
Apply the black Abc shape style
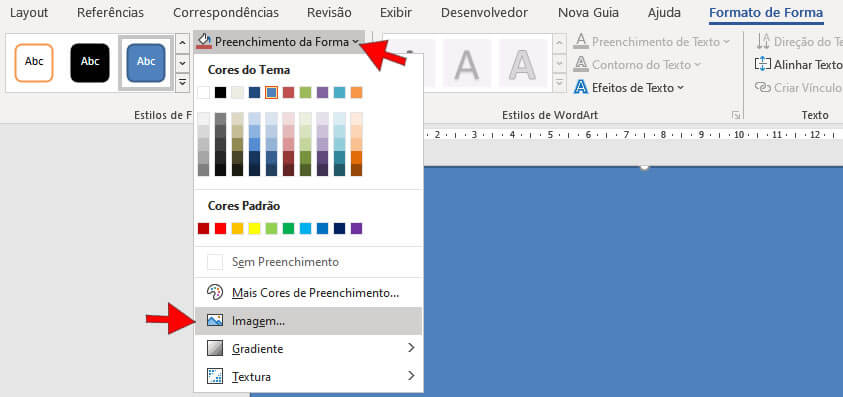[x=90, y=62]
